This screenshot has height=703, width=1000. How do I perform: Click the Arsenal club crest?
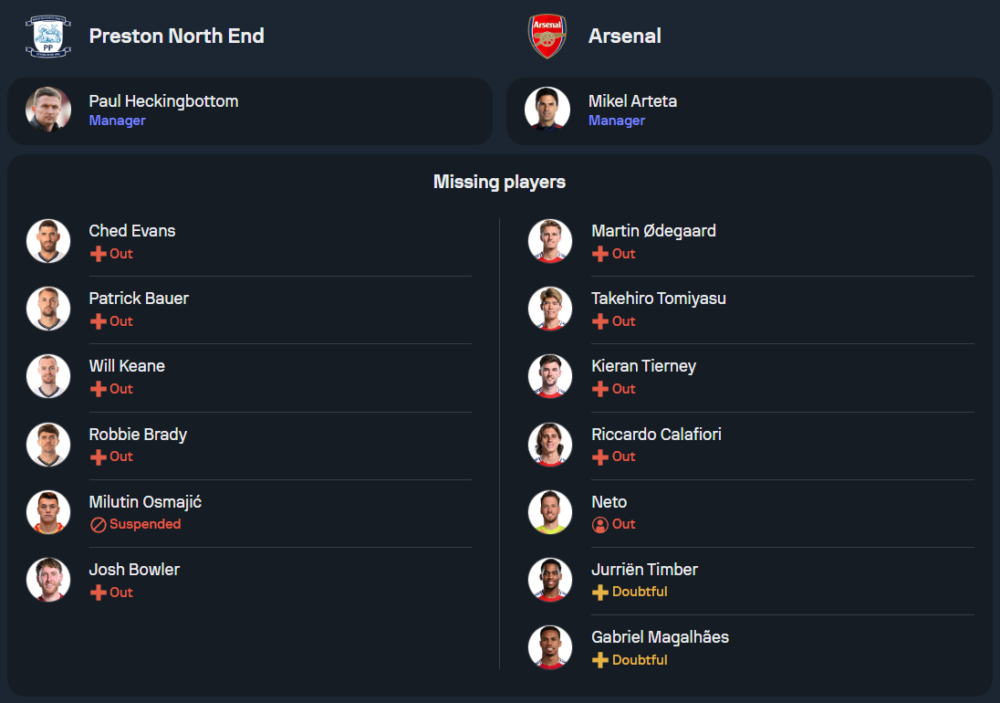[547, 36]
